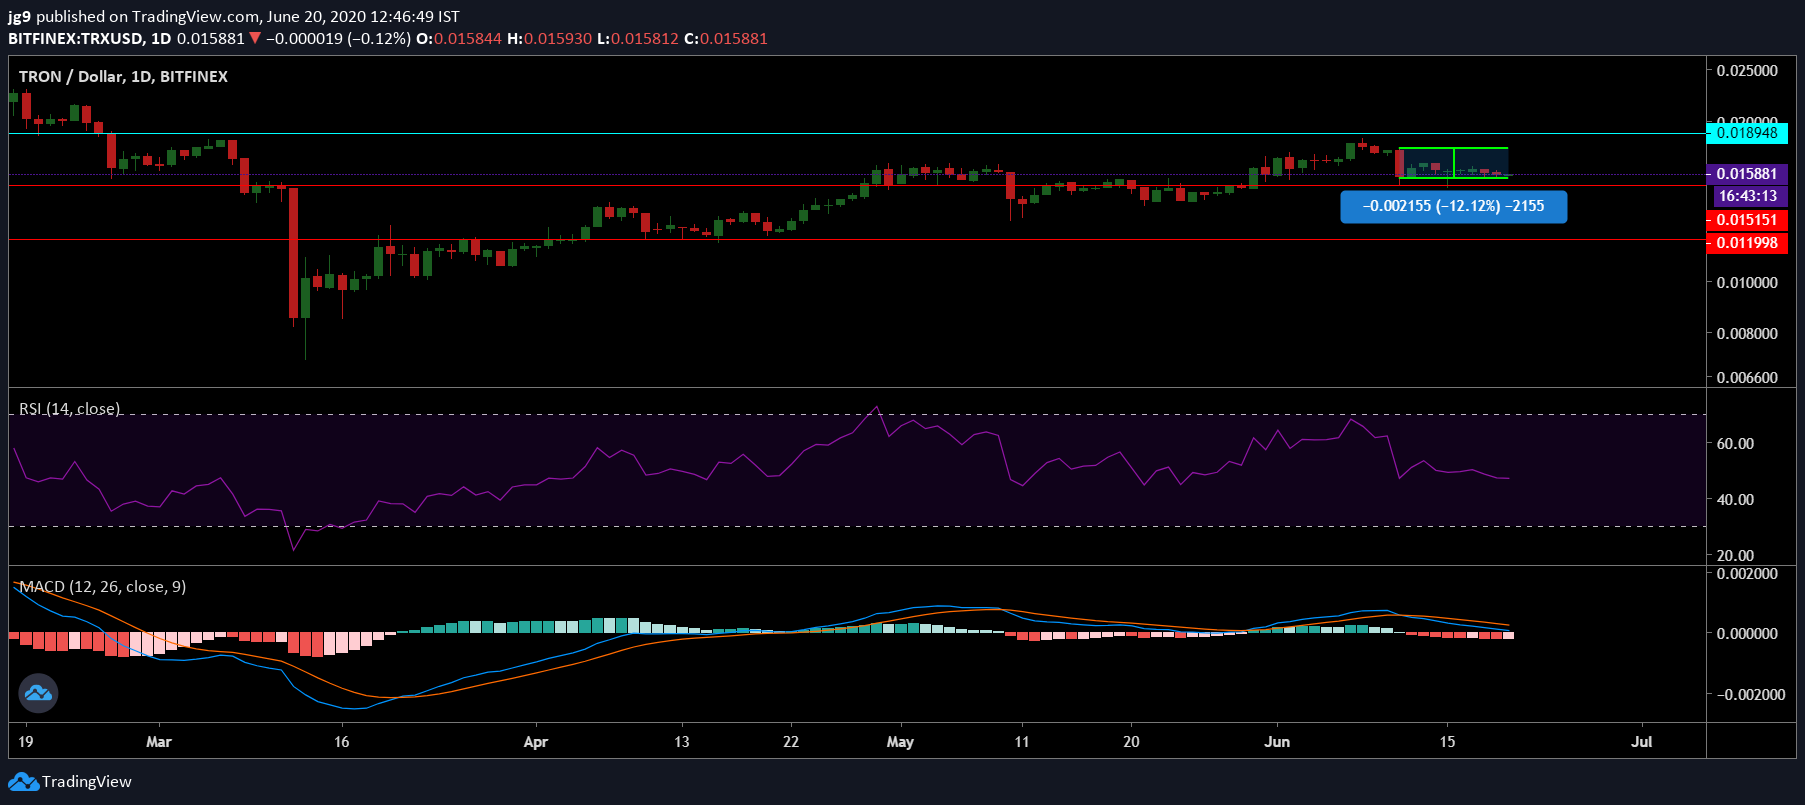Click the 20 date label on time axis
This screenshot has height=805, width=1805.
1131,741
